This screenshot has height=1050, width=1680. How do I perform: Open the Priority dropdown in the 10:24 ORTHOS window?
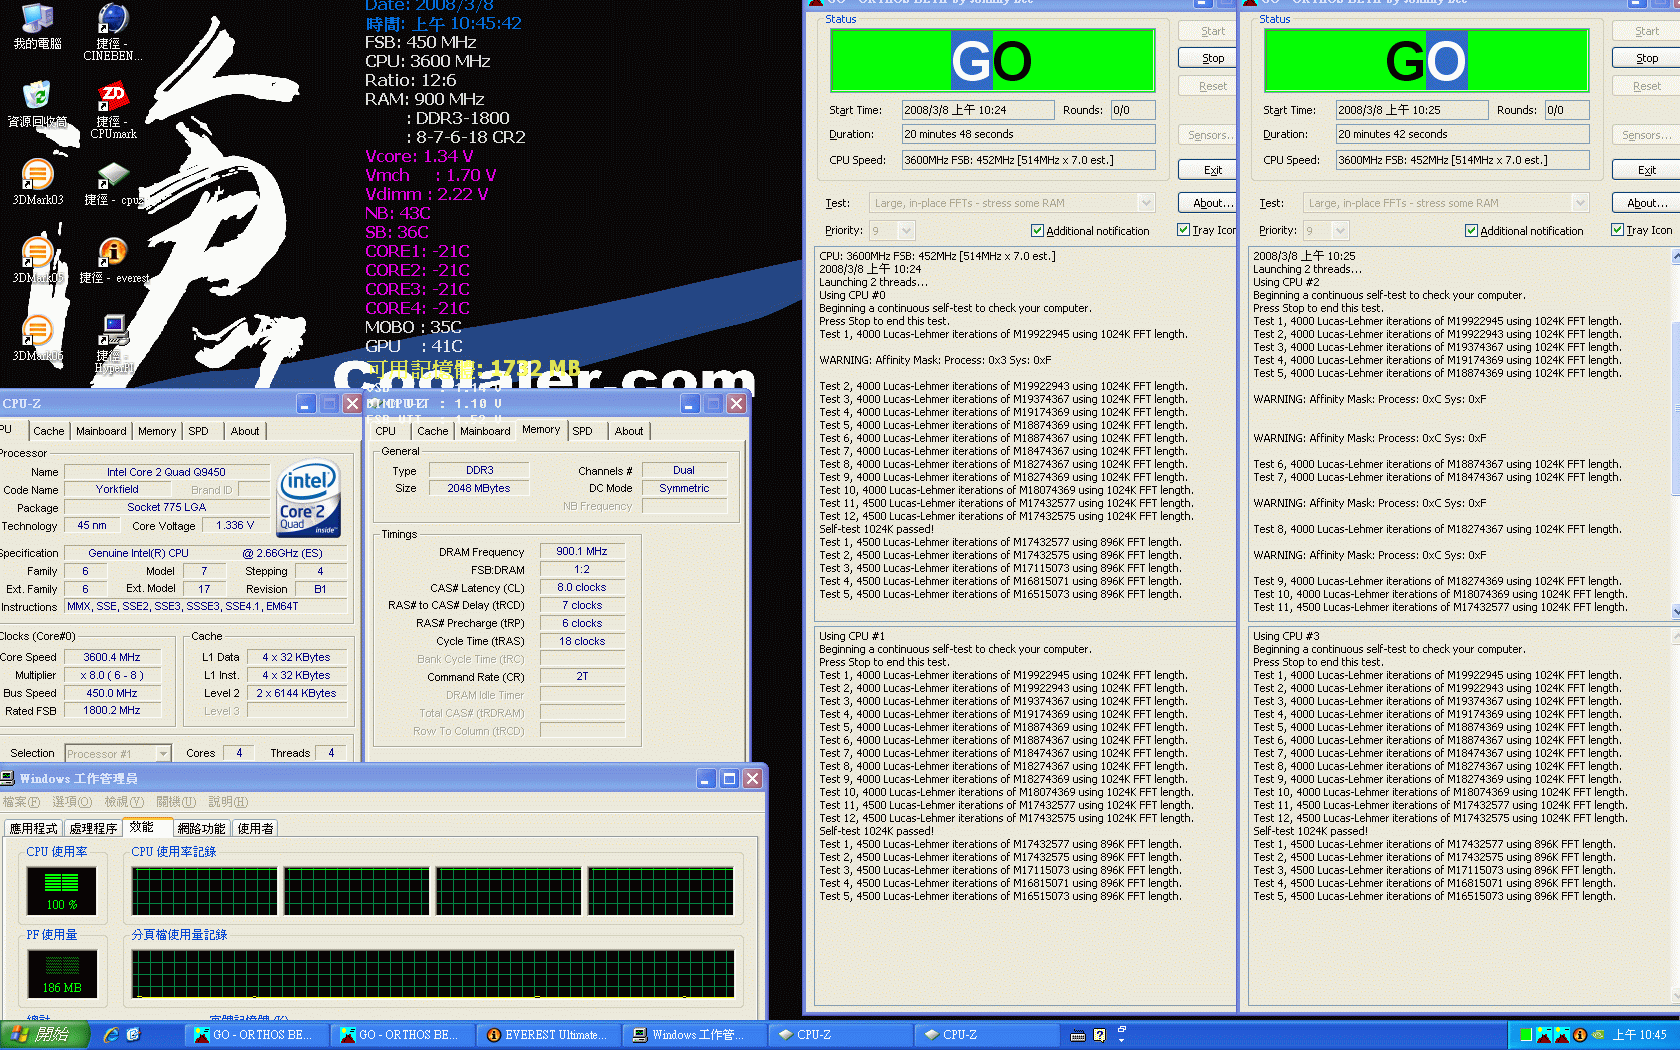pyautogui.click(x=892, y=231)
